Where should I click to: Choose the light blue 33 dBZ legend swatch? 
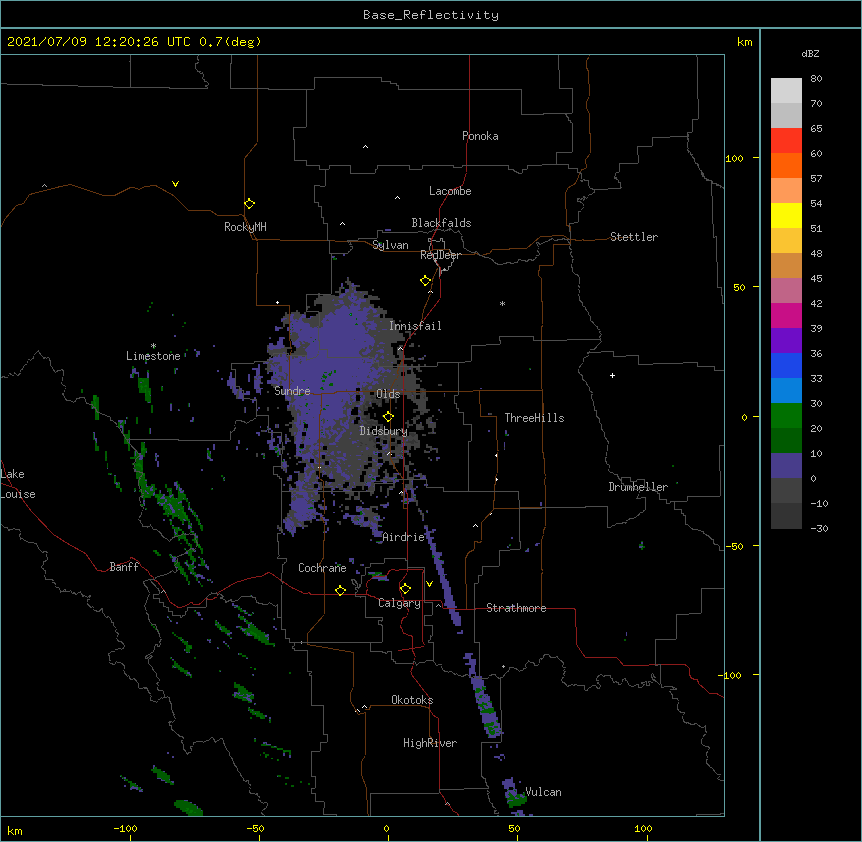coord(786,390)
